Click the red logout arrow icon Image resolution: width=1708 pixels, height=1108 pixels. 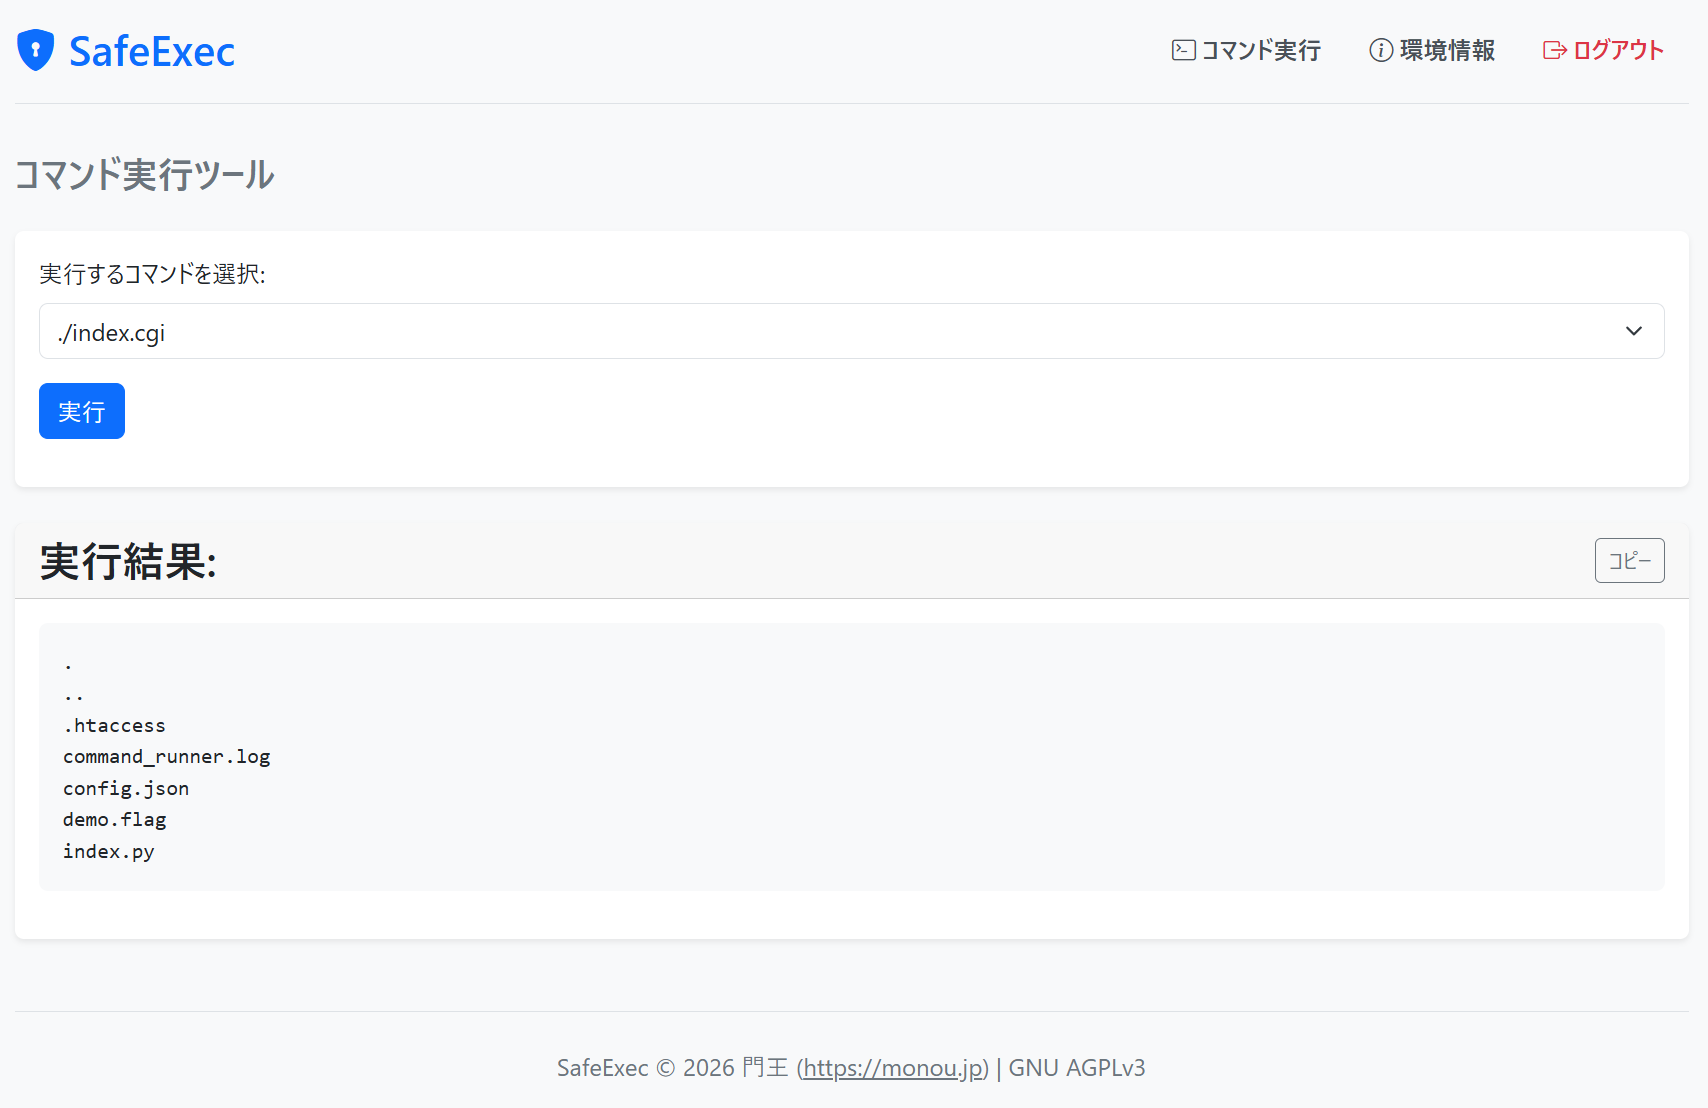point(1554,50)
